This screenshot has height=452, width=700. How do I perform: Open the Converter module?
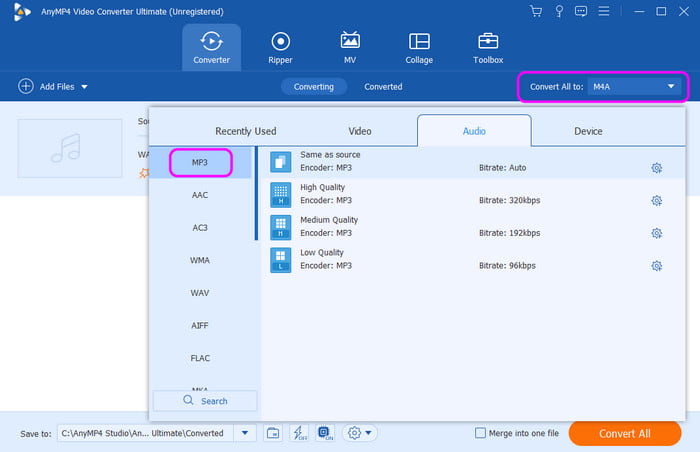pyautogui.click(x=211, y=47)
